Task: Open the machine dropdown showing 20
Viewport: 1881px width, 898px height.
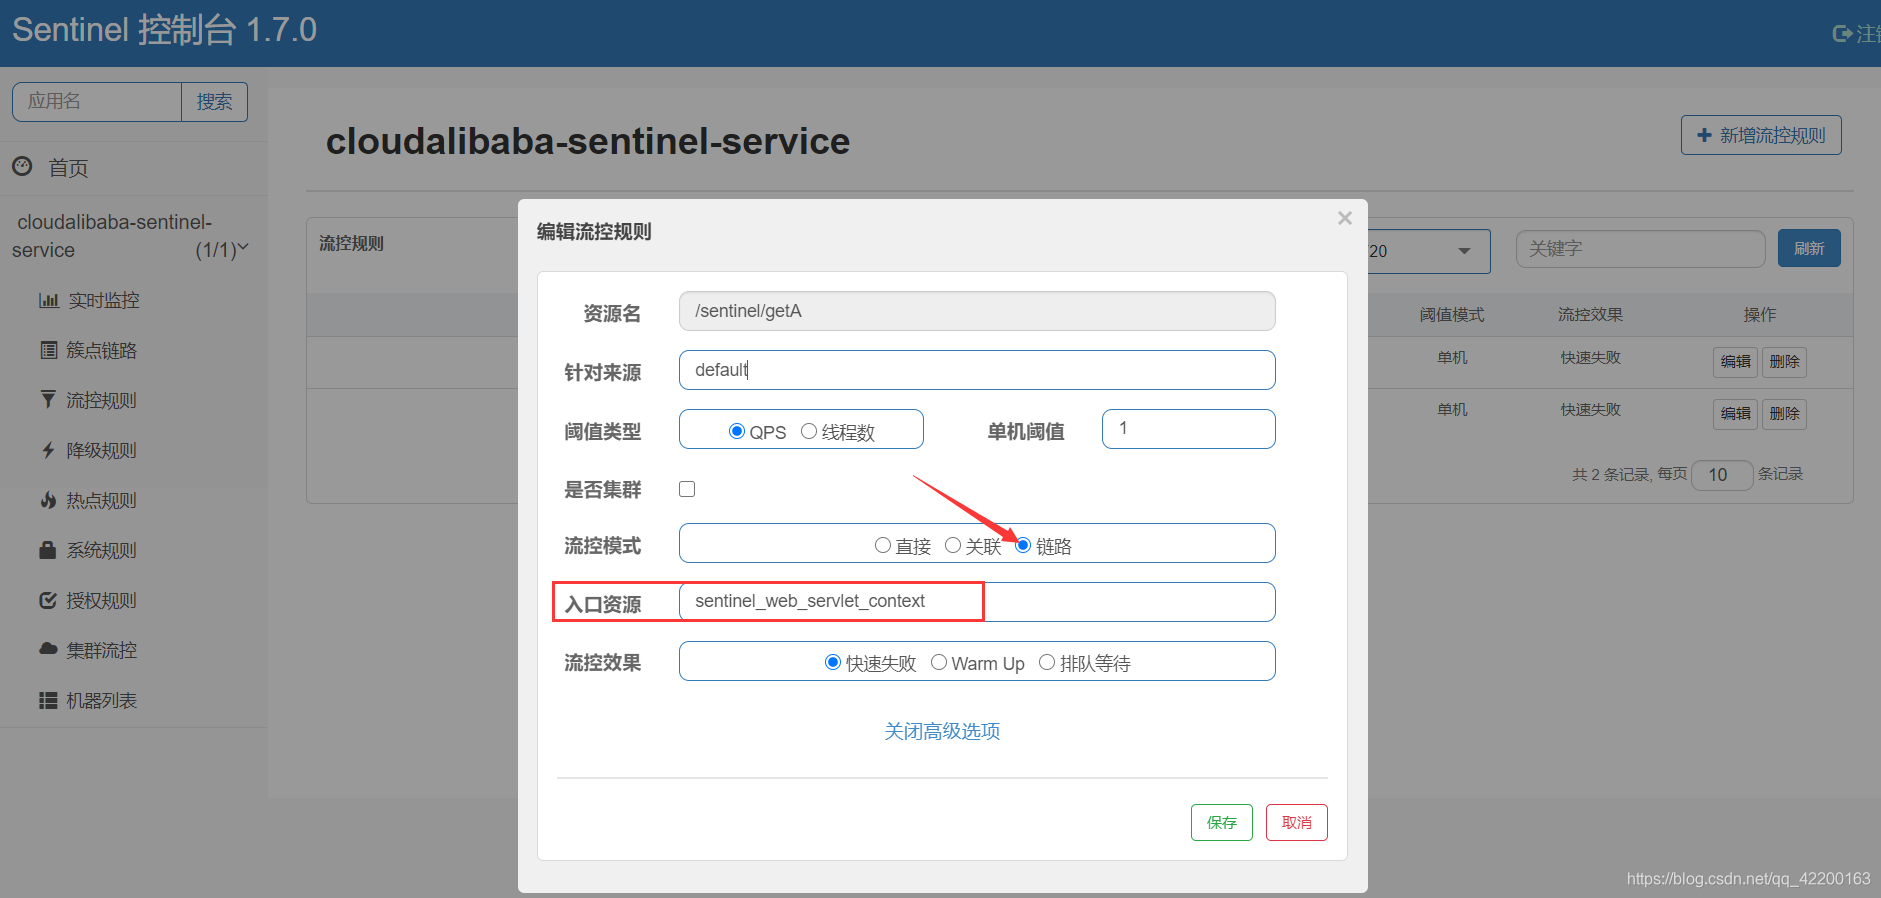Action: coord(1429,251)
